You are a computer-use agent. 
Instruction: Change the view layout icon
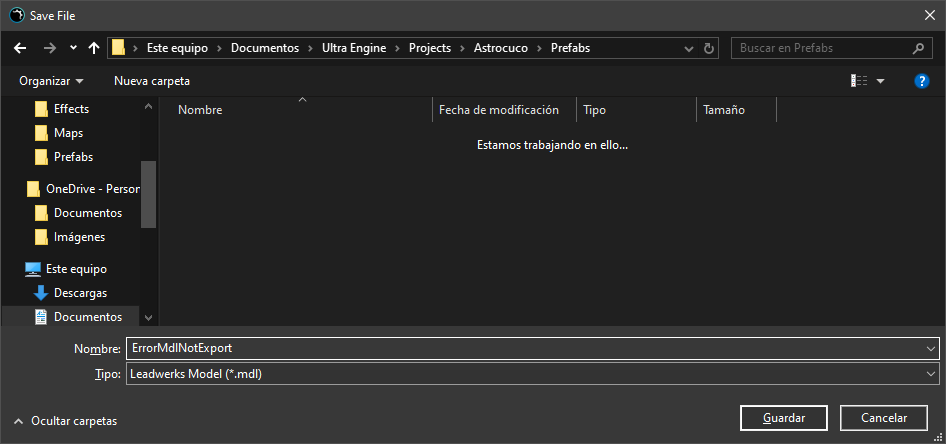pos(859,81)
